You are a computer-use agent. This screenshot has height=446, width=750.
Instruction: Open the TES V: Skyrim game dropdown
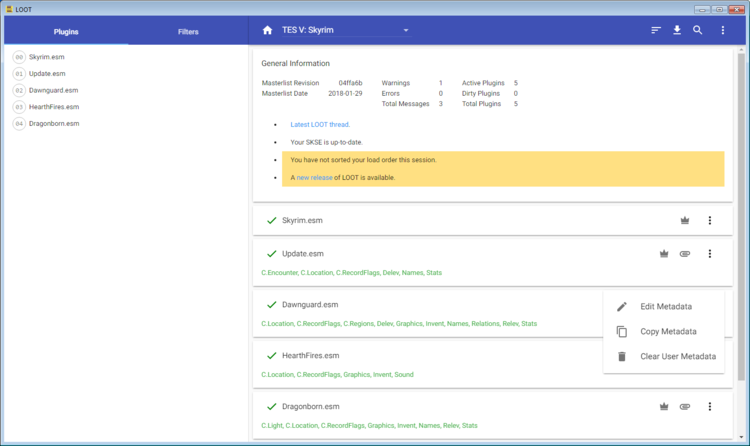click(345, 30)
